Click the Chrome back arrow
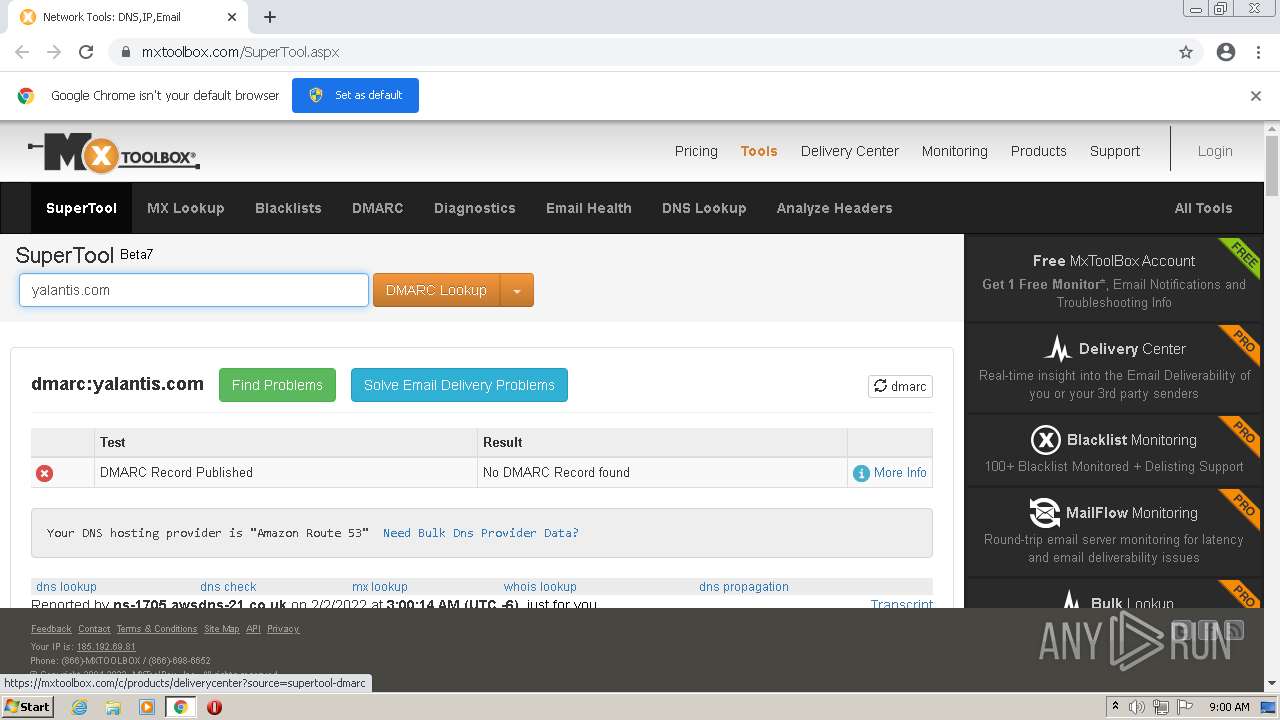Viewport: 1280px width, 720px height. pyautogui.click(x=22, y=52)
